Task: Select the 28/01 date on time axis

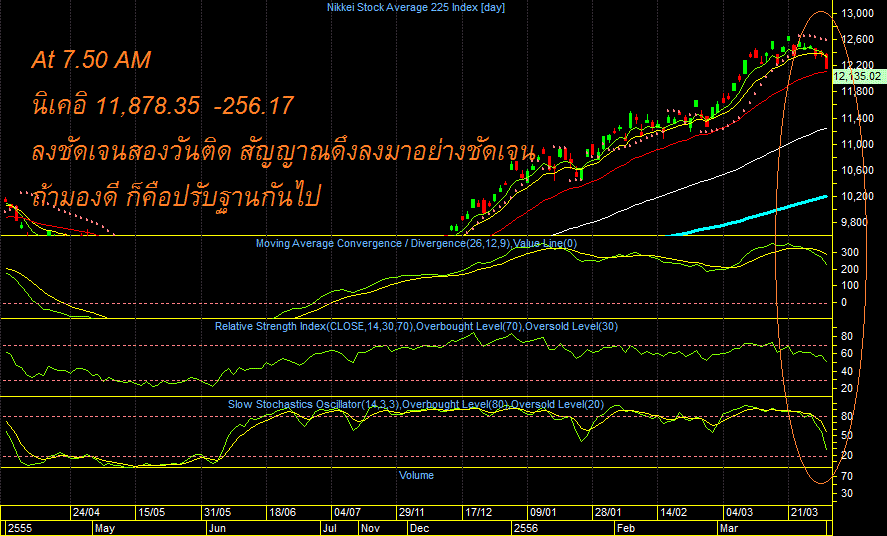Action: pos(608,512)
